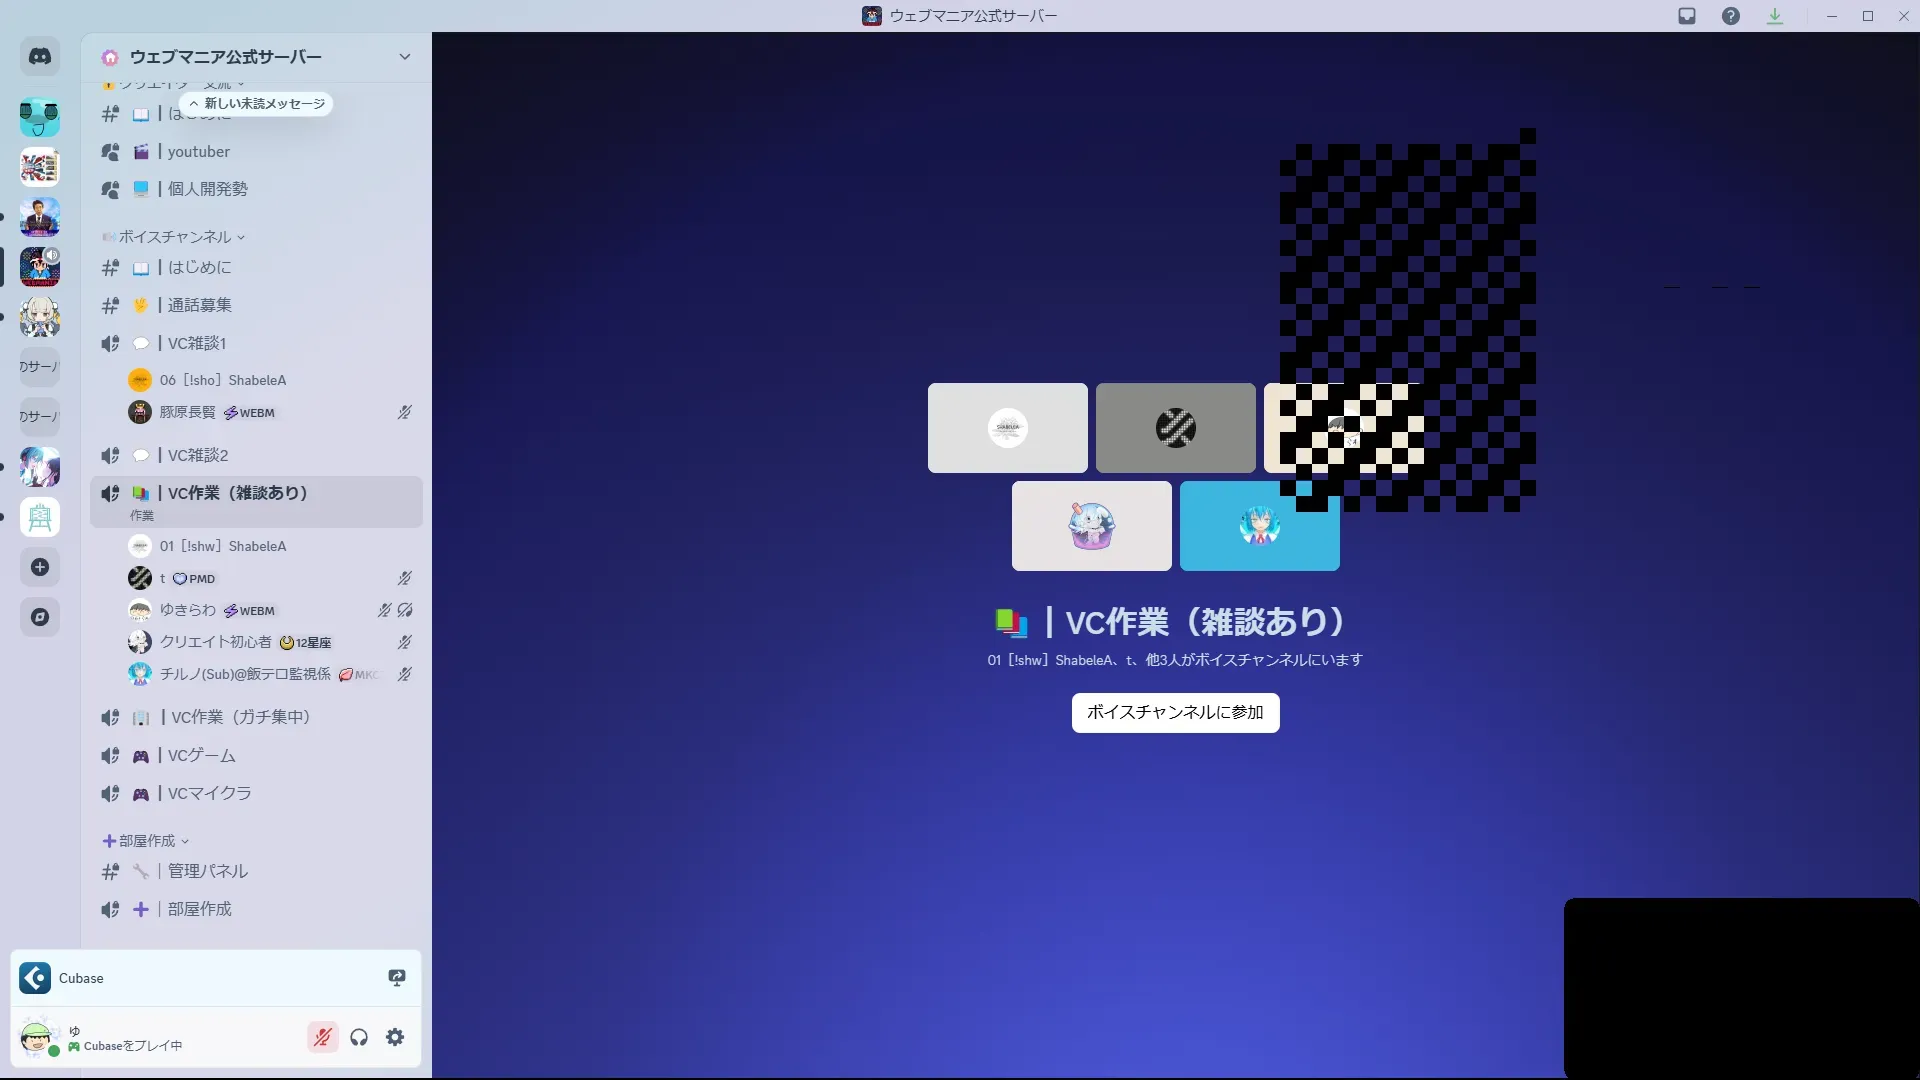Click the Cubase screen share icon
The height and width of the screenshot is (1080, 1920).
click(397, 978)
